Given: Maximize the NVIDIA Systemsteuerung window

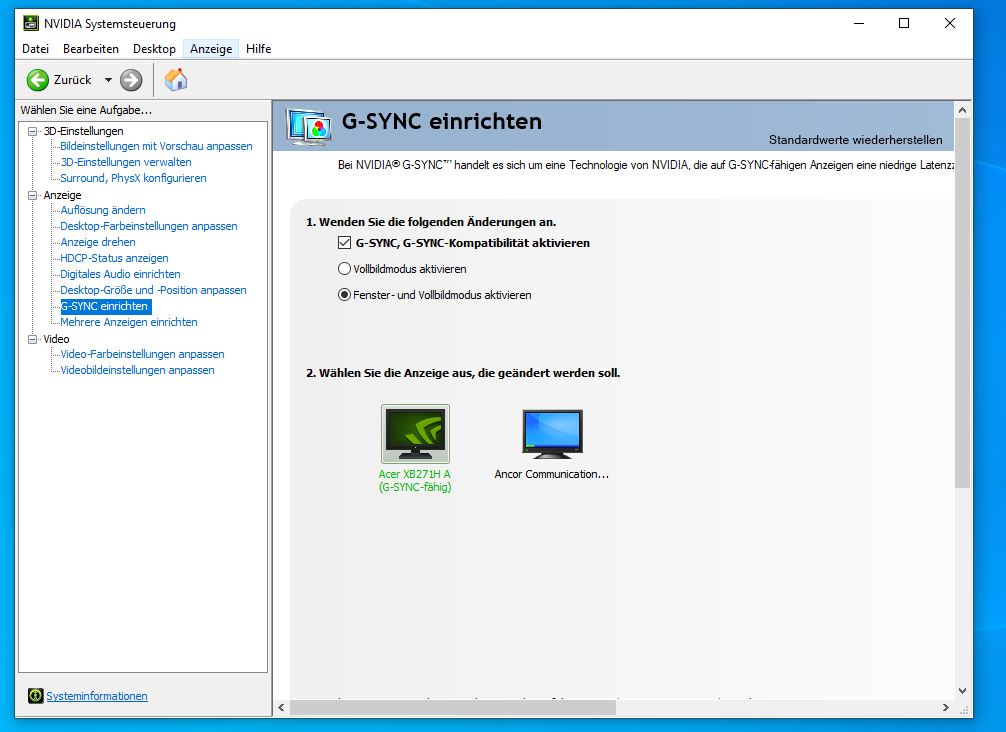Looking at the screenshot, I should click(x=904, y=24).
